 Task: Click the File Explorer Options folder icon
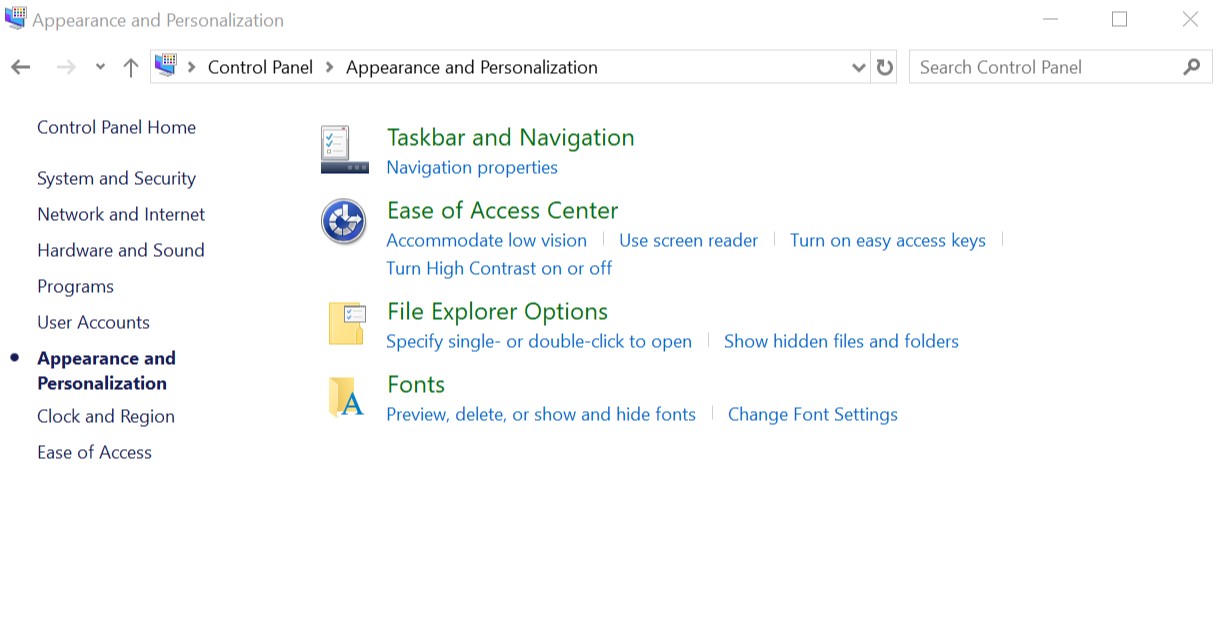[346, 323]
